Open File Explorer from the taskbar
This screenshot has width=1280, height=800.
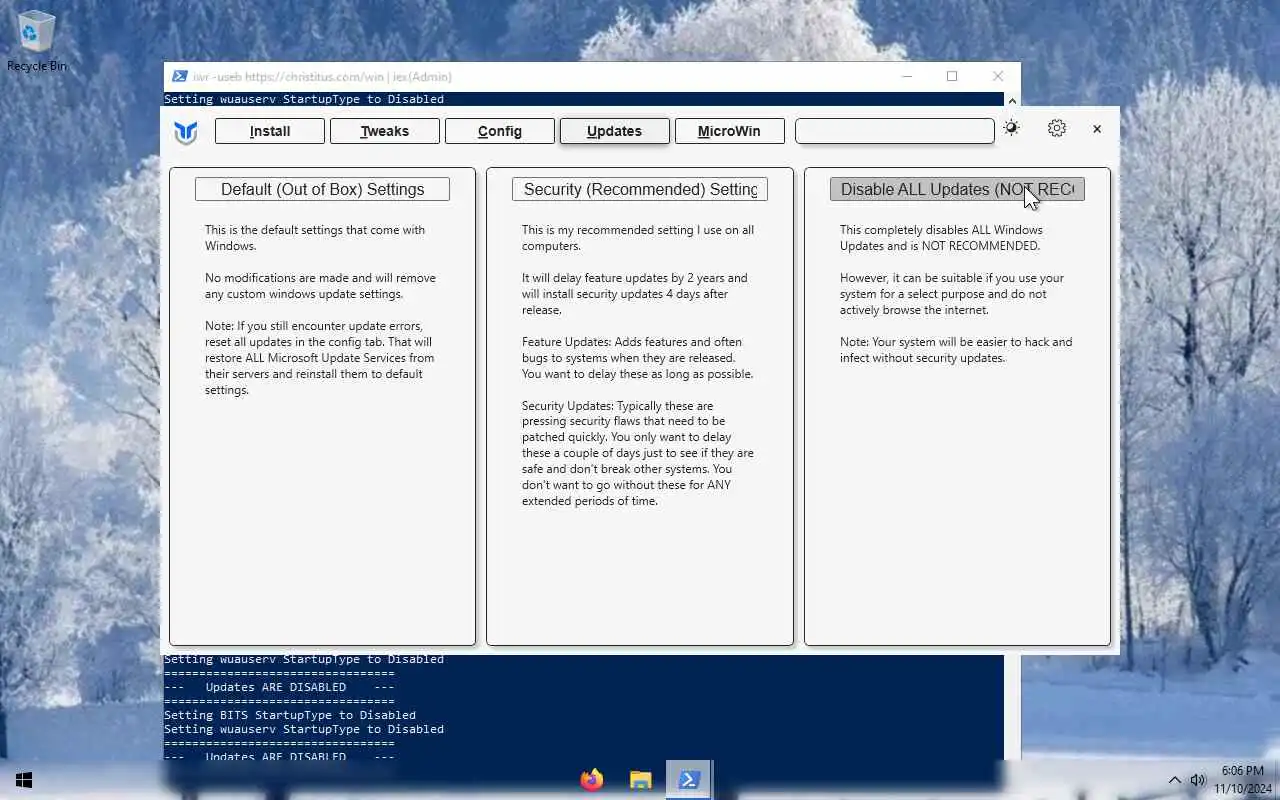click(x=641, y=780)
